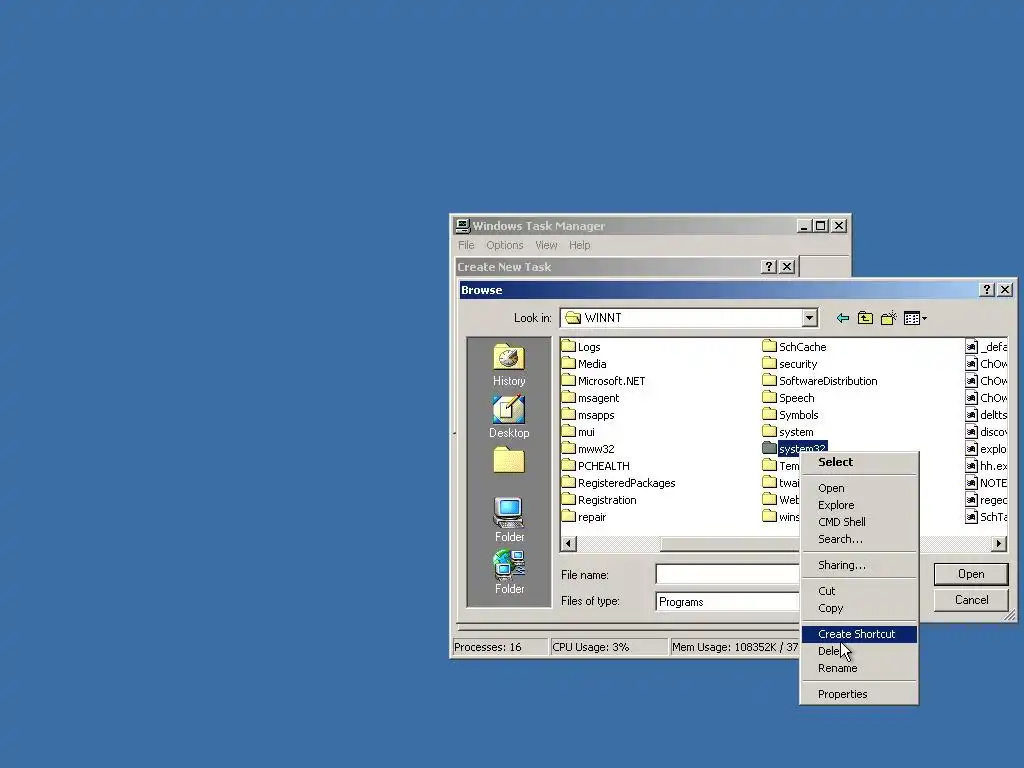Choose Cut from the context menu
Screen dimensions: 1024x768
(x=859, y=591)
